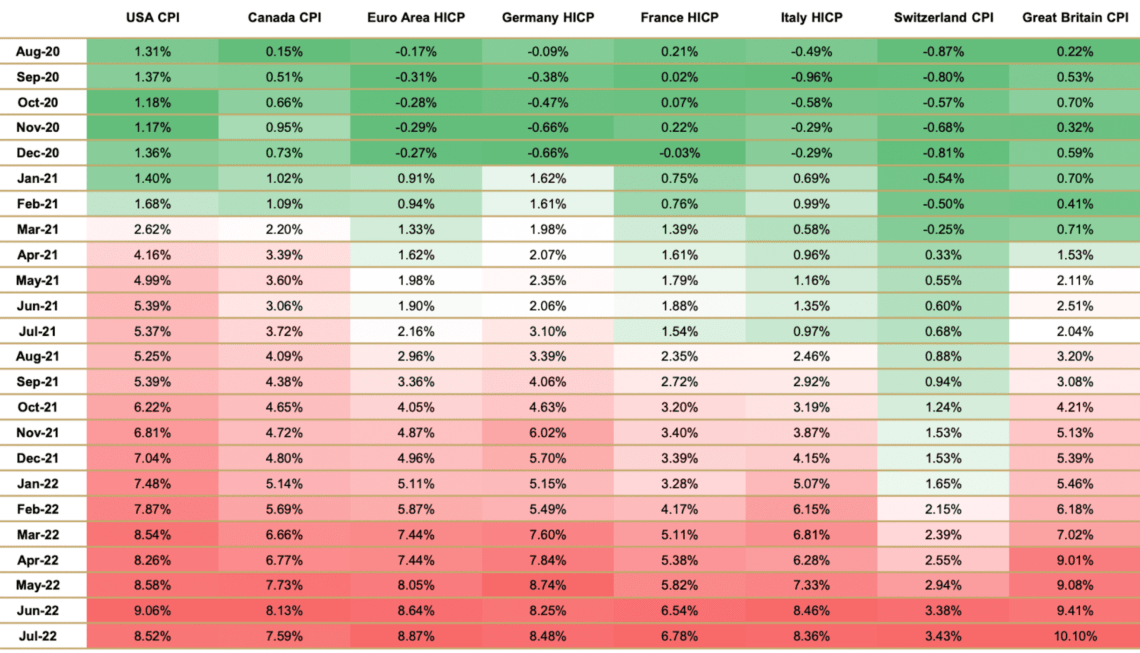
Task: Click the Euro Area HICP header
Action: pos(415,18)
